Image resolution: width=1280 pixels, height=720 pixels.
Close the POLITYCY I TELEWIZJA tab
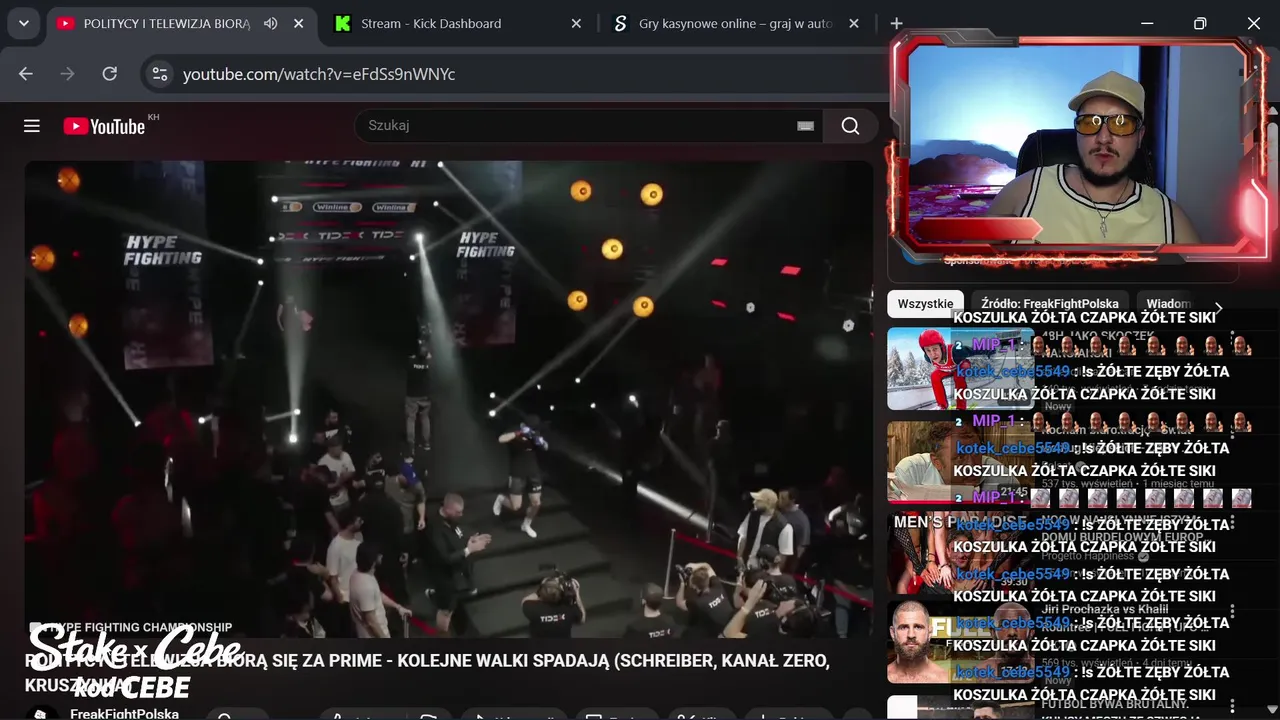click(x=298, y=23)
